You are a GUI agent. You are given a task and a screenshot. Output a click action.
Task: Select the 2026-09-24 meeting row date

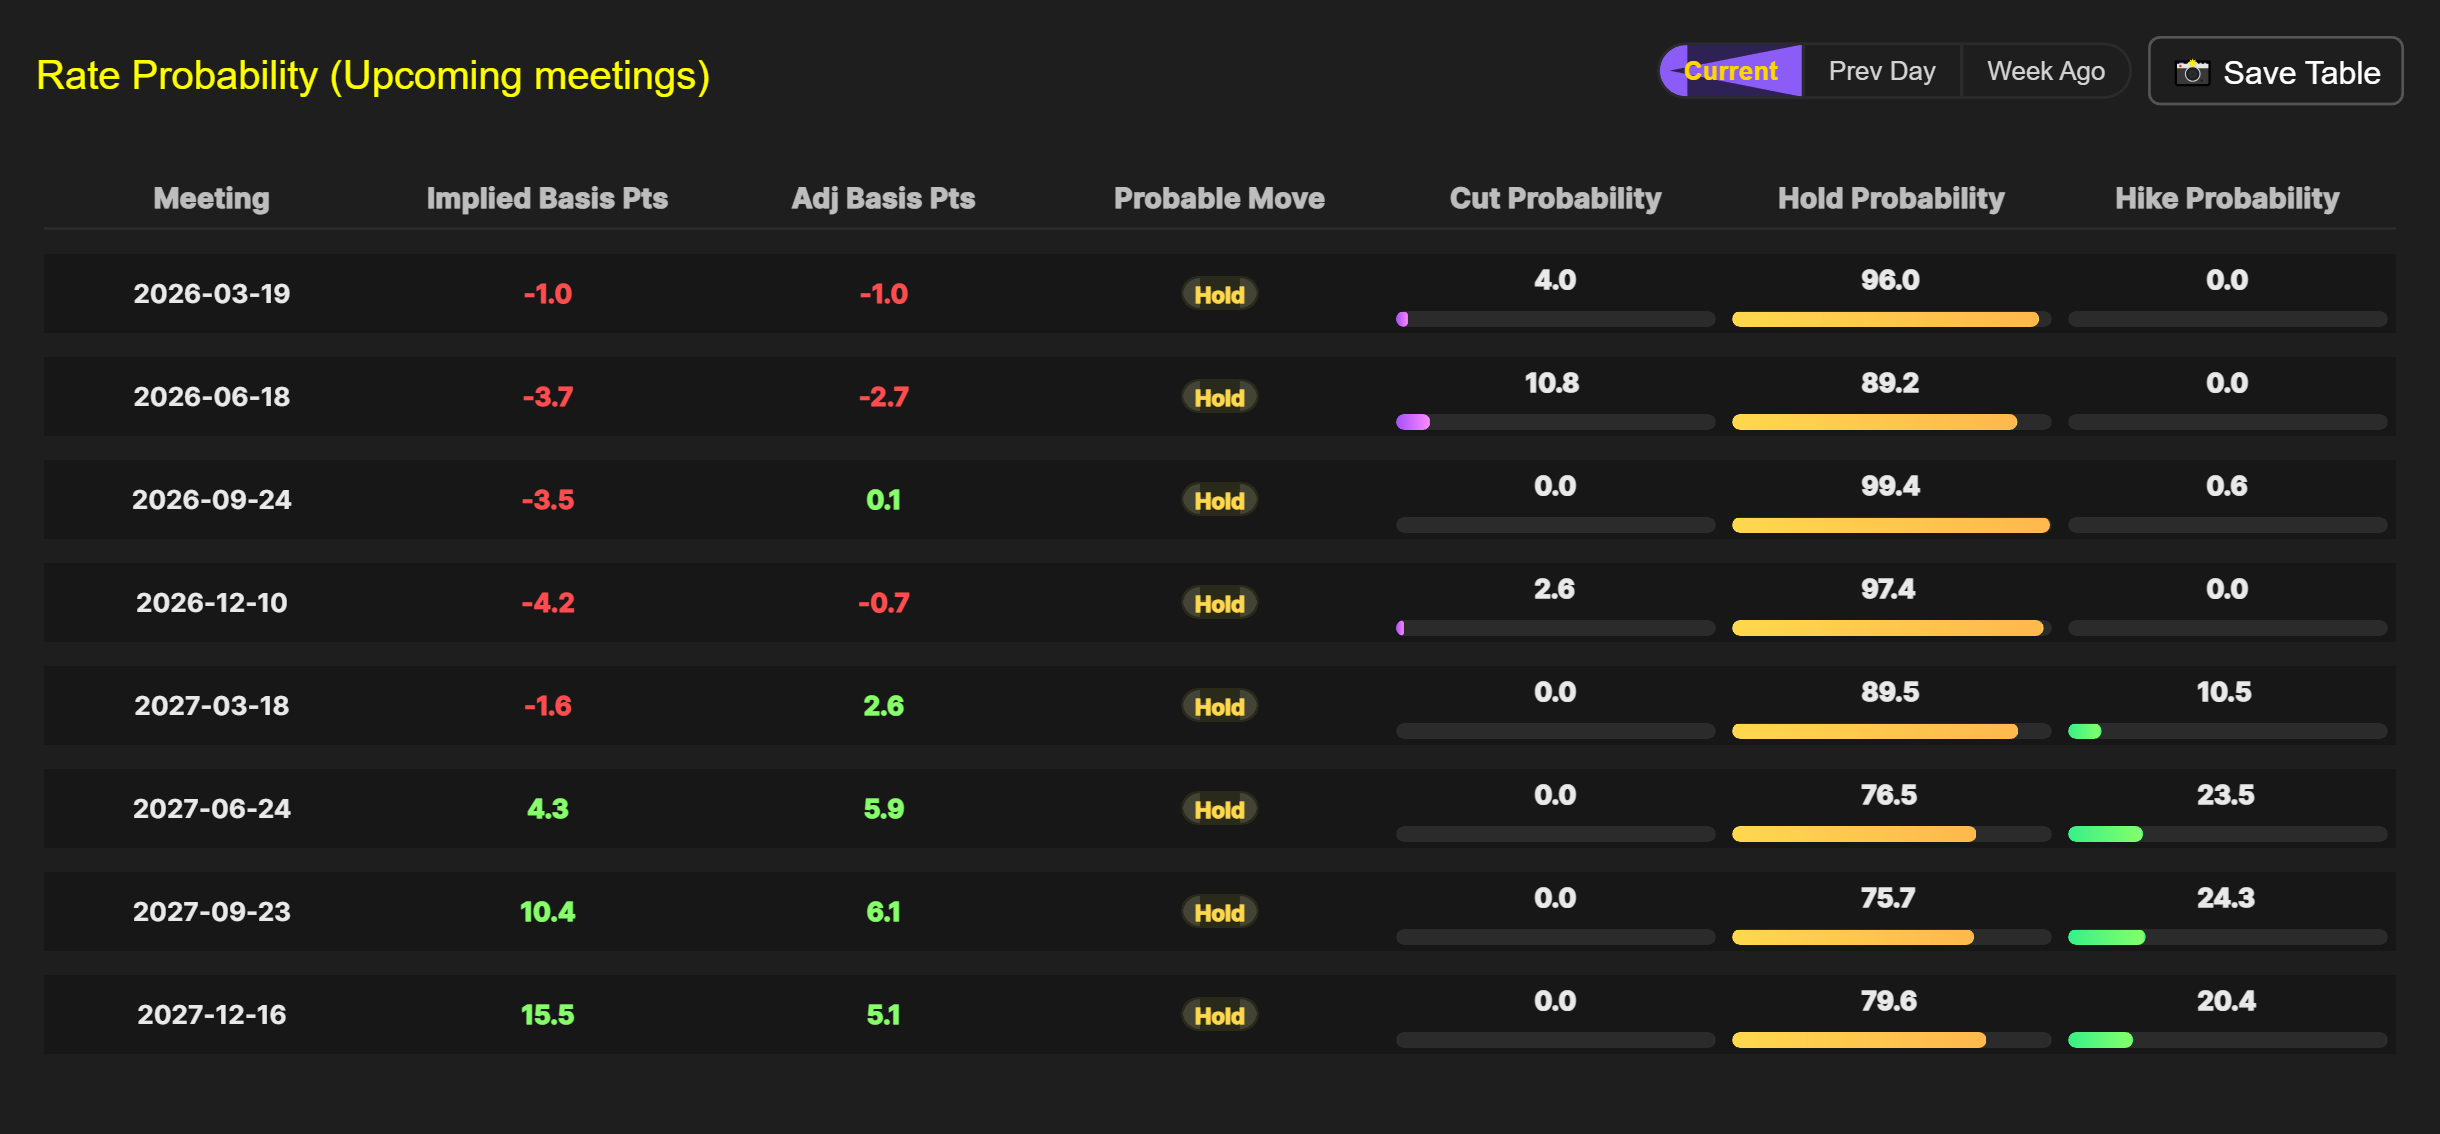coord(211,500)
